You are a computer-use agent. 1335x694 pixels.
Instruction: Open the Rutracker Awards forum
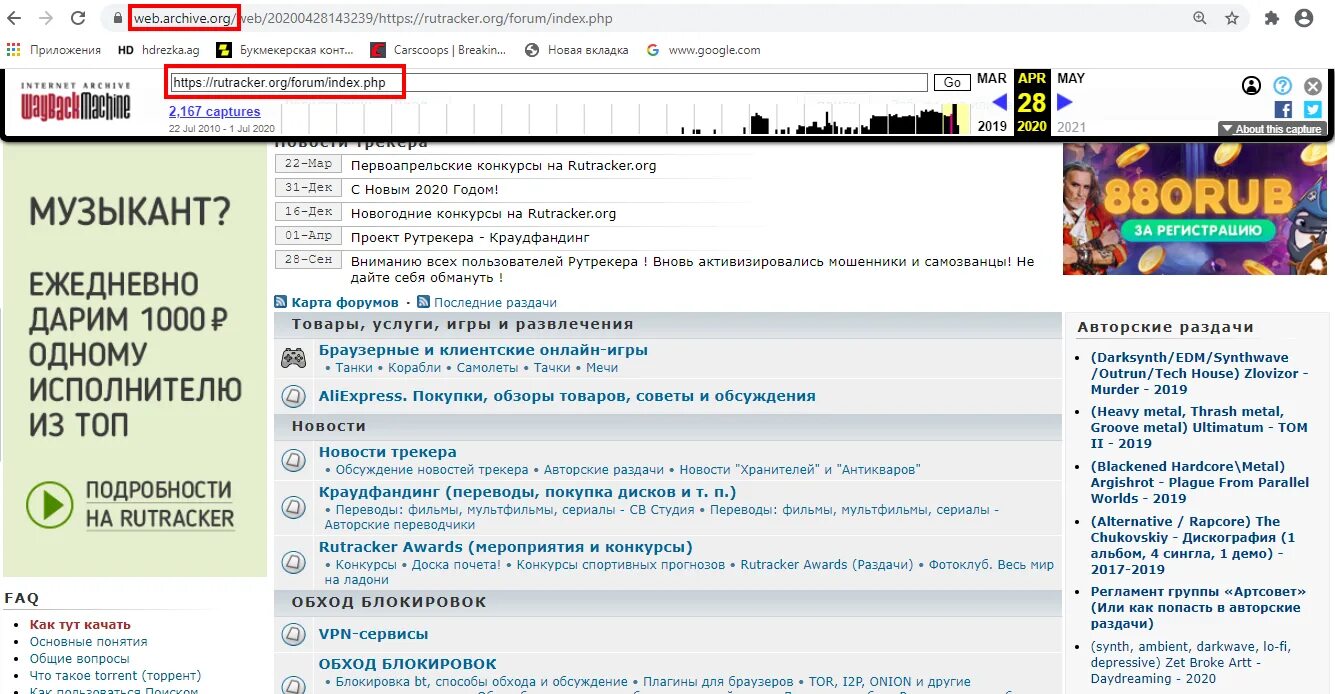pyautogui.click(x=505, y=547)
